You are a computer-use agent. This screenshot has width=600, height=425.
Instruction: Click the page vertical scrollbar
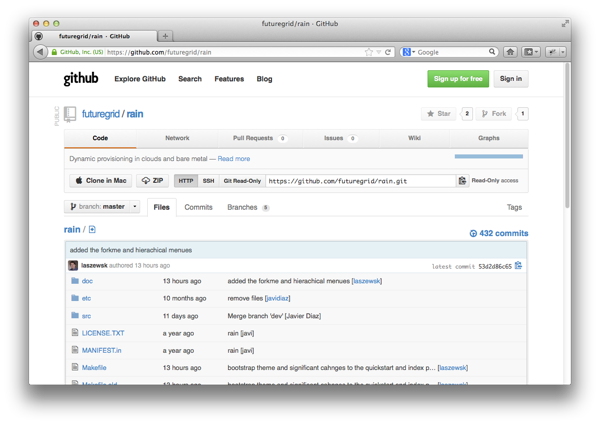click(x=567, y=136)
